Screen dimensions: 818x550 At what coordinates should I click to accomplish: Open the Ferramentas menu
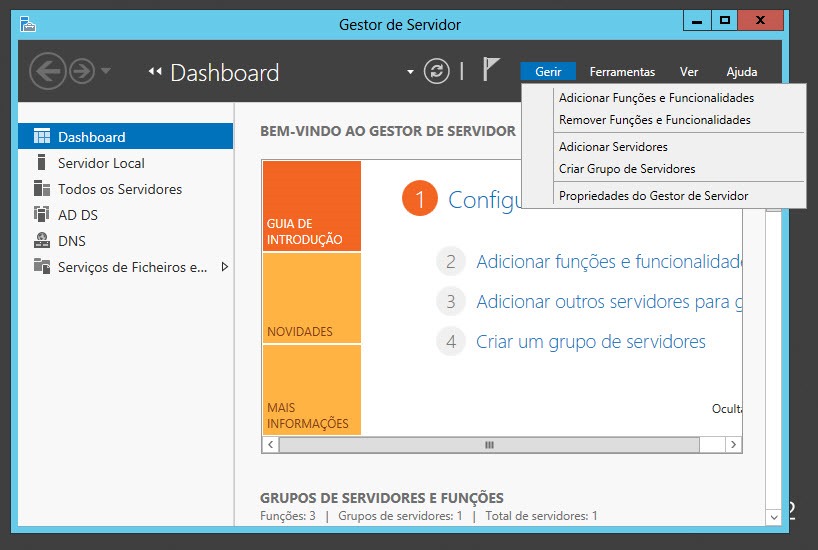(x=622, y=72)
